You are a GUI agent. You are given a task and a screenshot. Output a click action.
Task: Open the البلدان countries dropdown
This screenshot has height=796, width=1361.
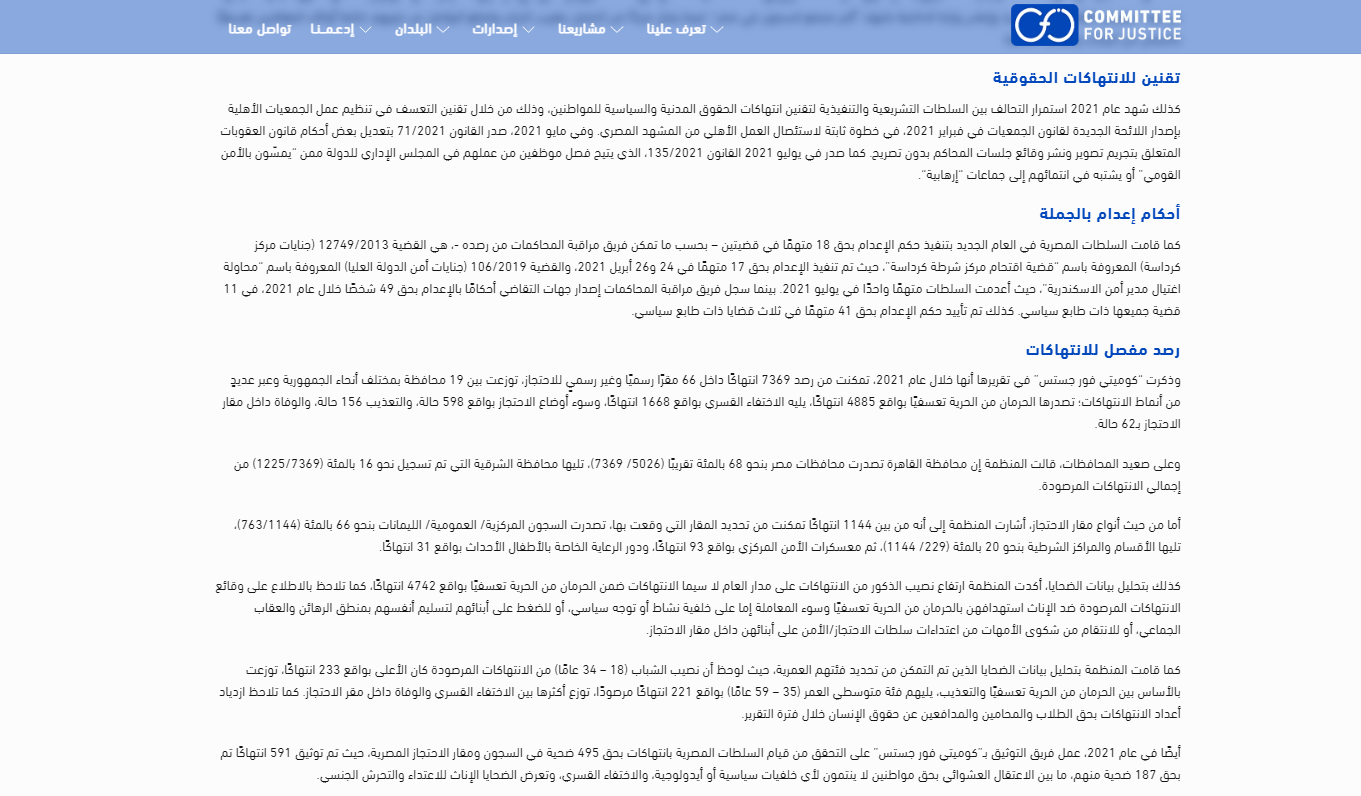[411, 29]
